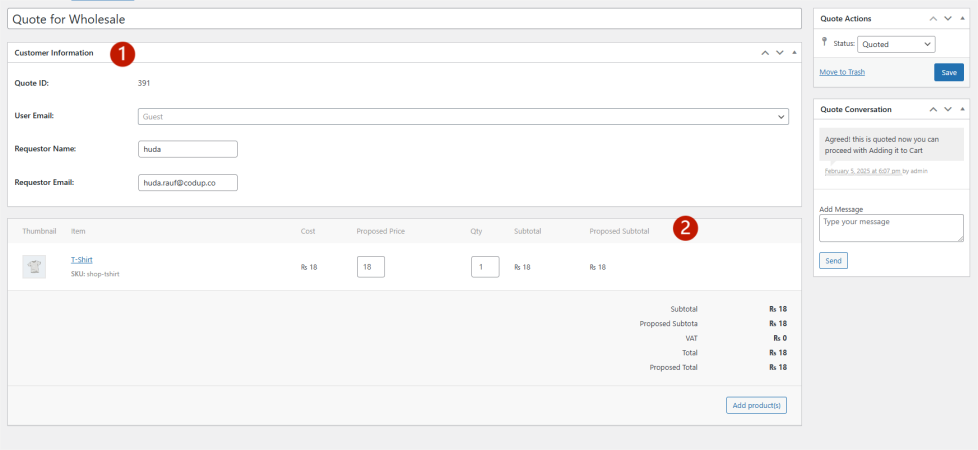Viewport: 978px width, 450px height.
Task: Click the Proposed Price column header
Action: point(380,232)
